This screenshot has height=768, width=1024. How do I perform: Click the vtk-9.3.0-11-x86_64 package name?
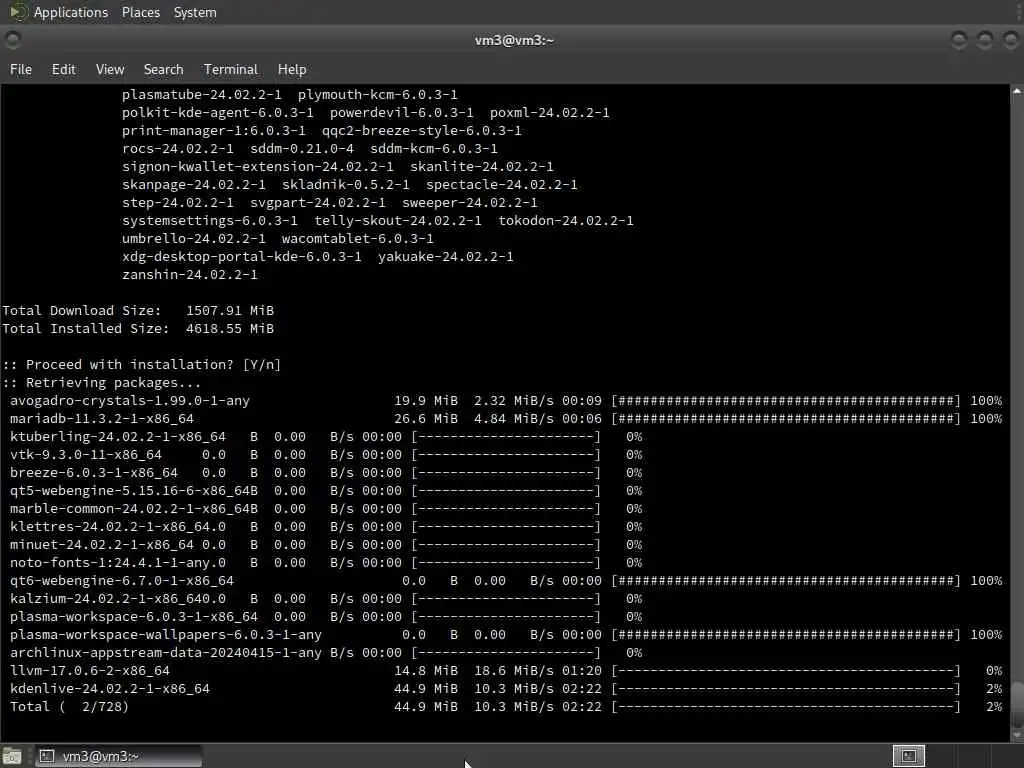pyautogui.click(x=86, y=455)
